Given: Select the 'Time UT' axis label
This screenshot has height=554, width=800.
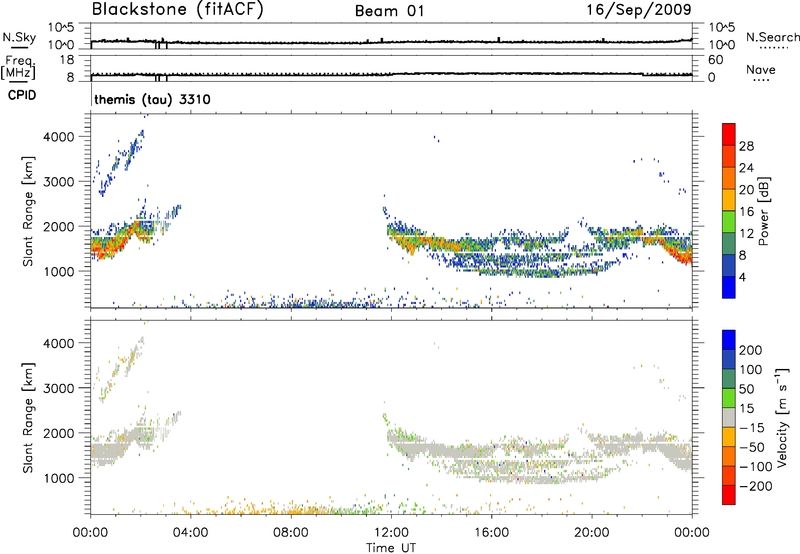Looking at the screenshot, I should click(x=391, y=548).
